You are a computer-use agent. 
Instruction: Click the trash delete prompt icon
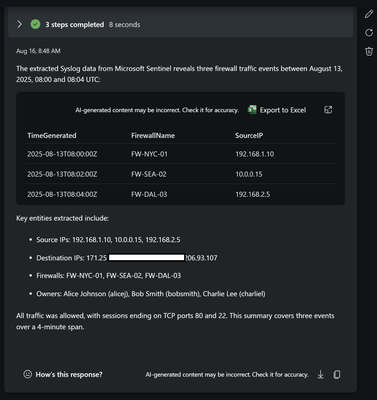pos(369,51)
